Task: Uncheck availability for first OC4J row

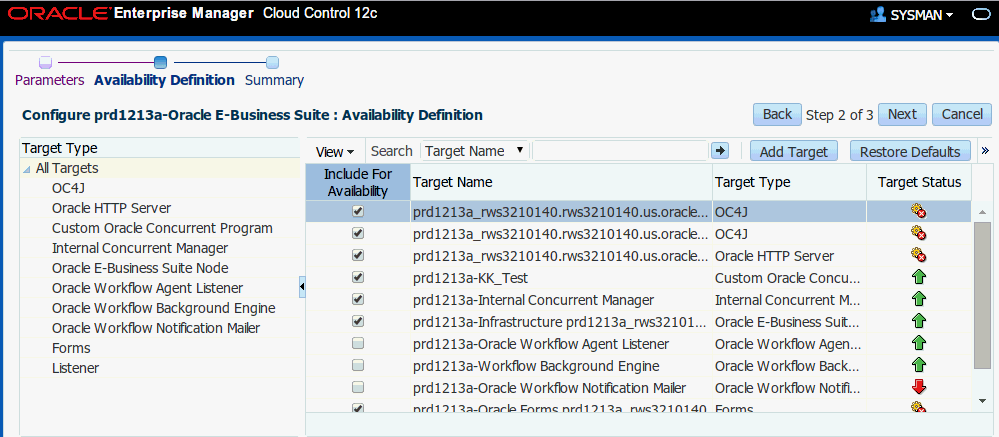Action: coord(358,211)
